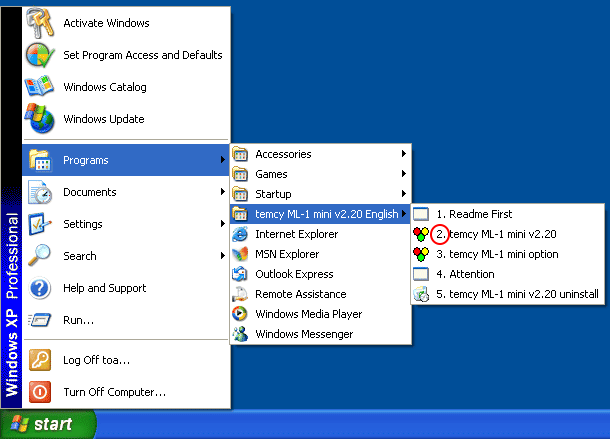Expand the Settings submenu arrow
This screenshot has height=439, width=610.
[x=223, y=223]
